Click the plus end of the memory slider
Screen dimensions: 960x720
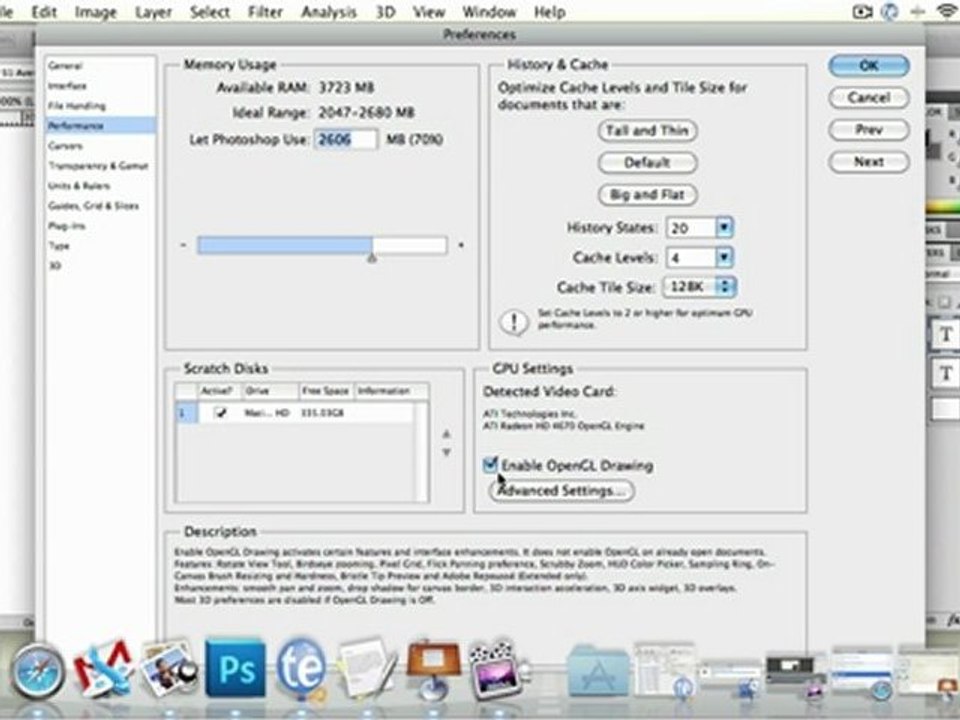461,246
